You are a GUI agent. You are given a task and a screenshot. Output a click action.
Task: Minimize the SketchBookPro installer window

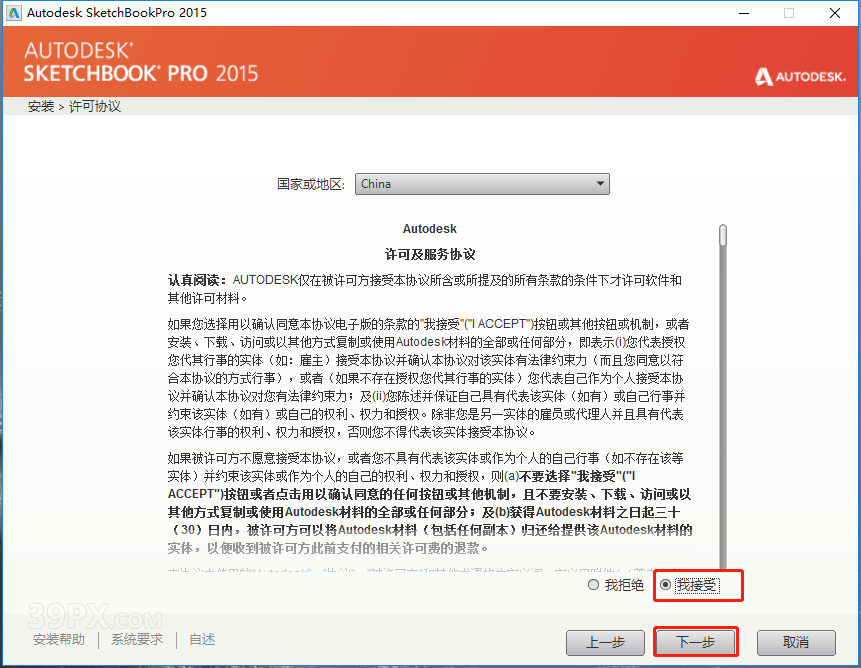(744, 13)
